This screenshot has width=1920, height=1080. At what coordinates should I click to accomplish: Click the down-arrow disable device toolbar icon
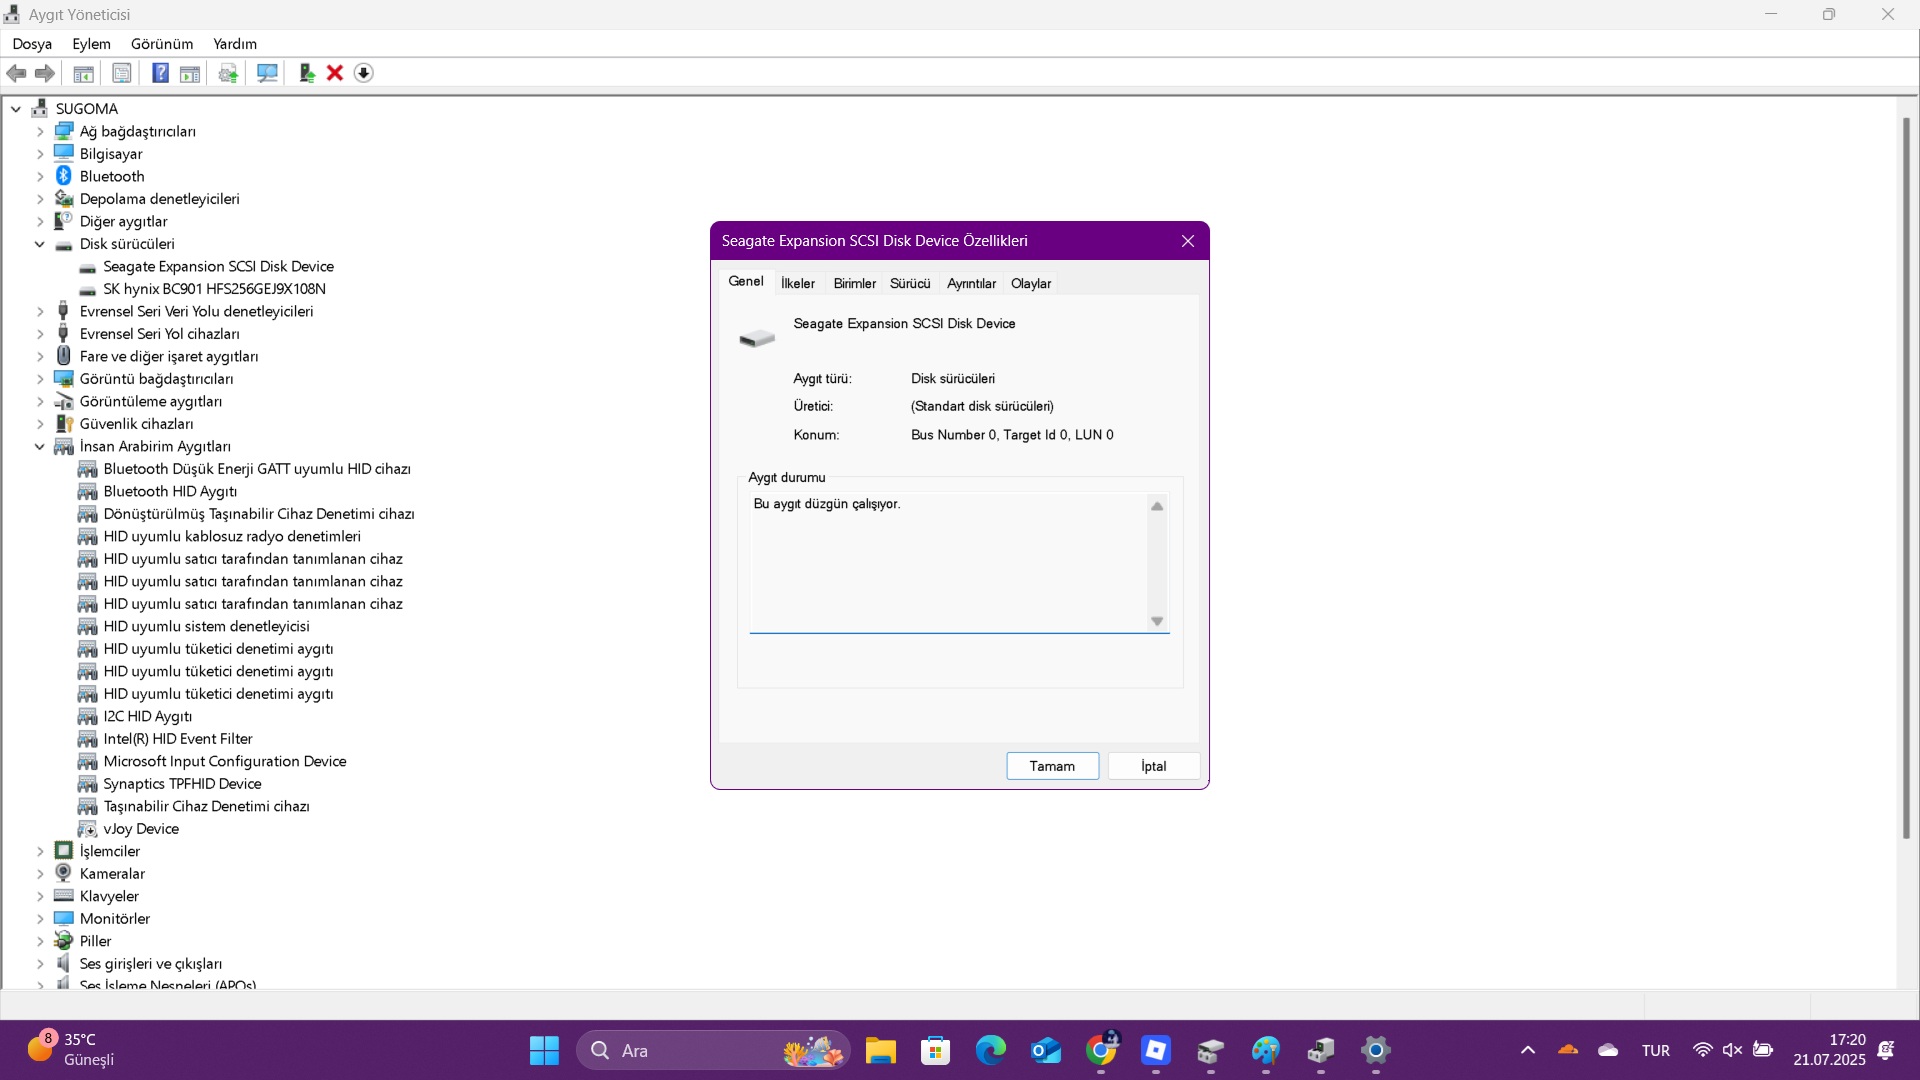364,73
